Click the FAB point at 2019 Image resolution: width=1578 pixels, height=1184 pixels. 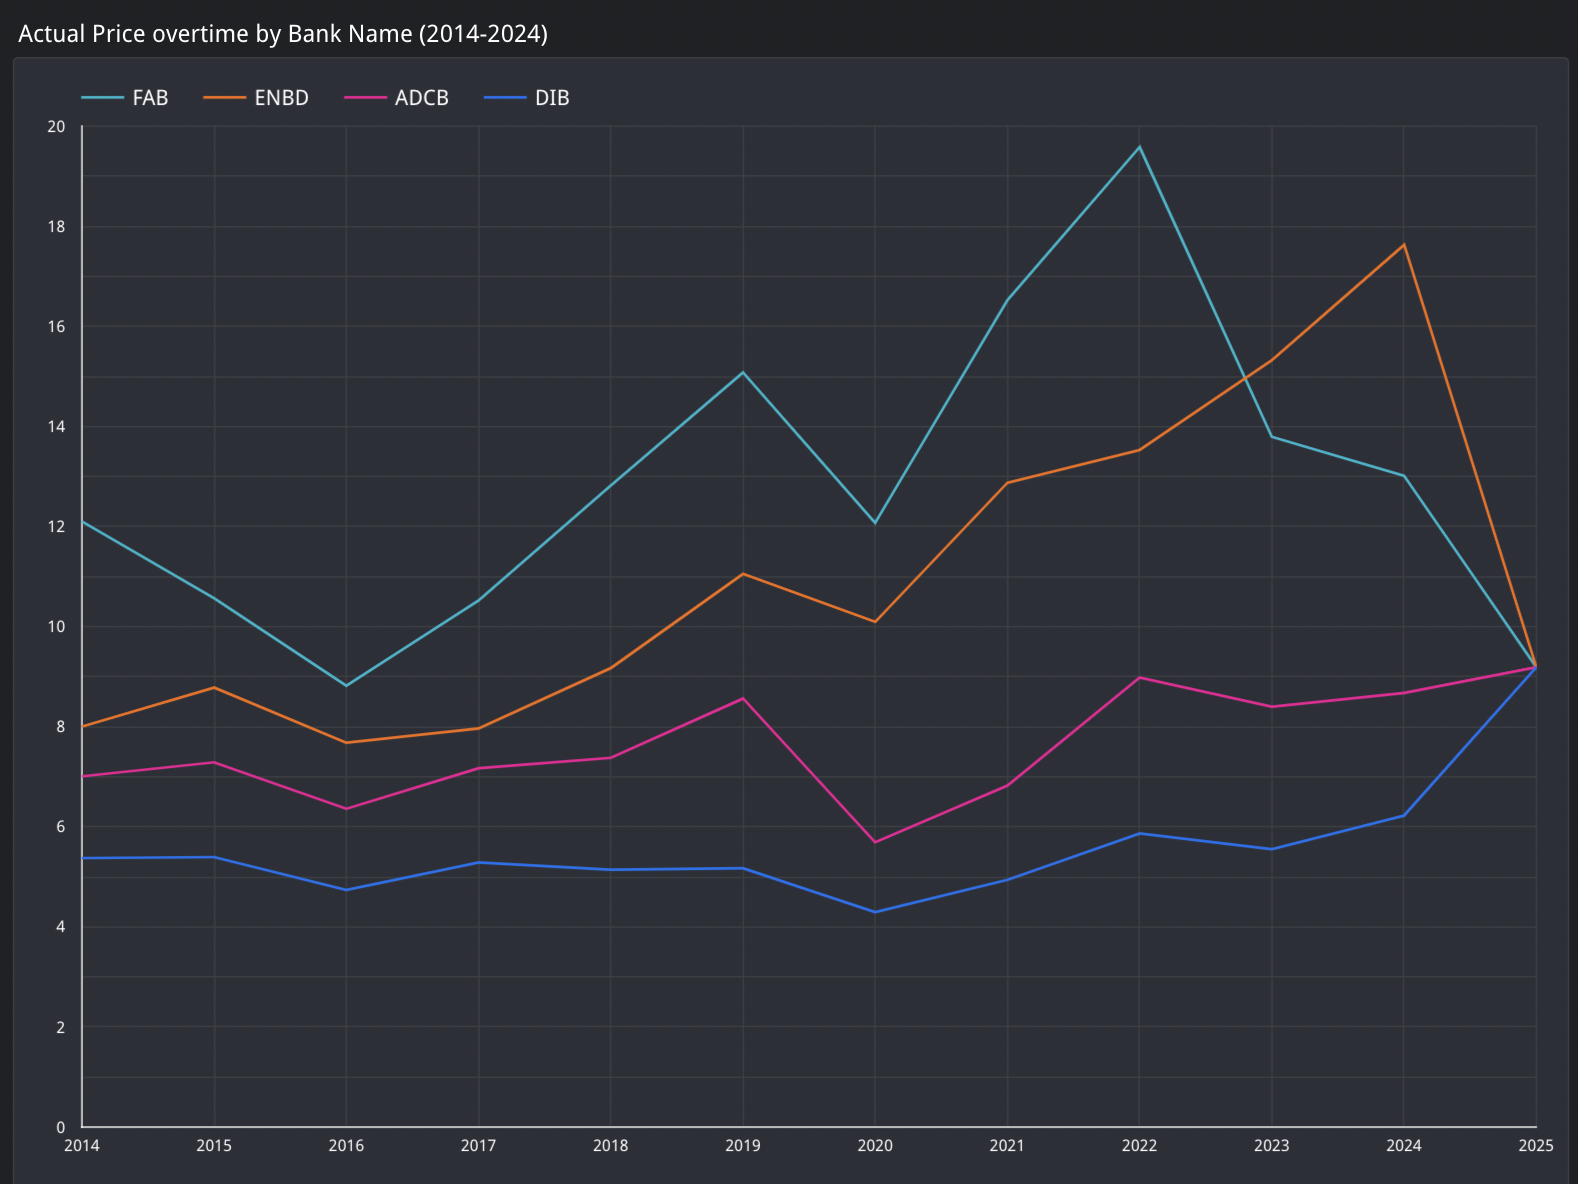(x=743, y=373)
